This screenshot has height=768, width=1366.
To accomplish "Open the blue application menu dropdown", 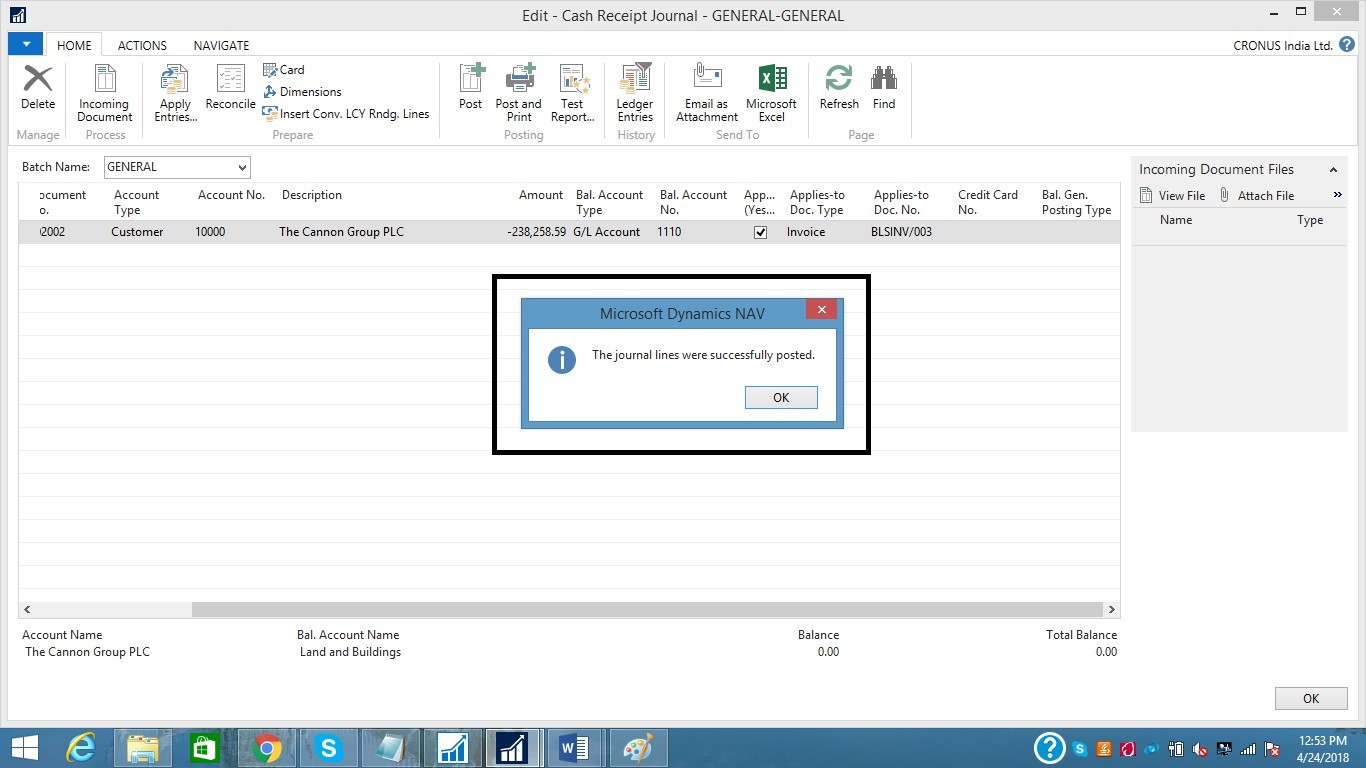I will [25, 44].
